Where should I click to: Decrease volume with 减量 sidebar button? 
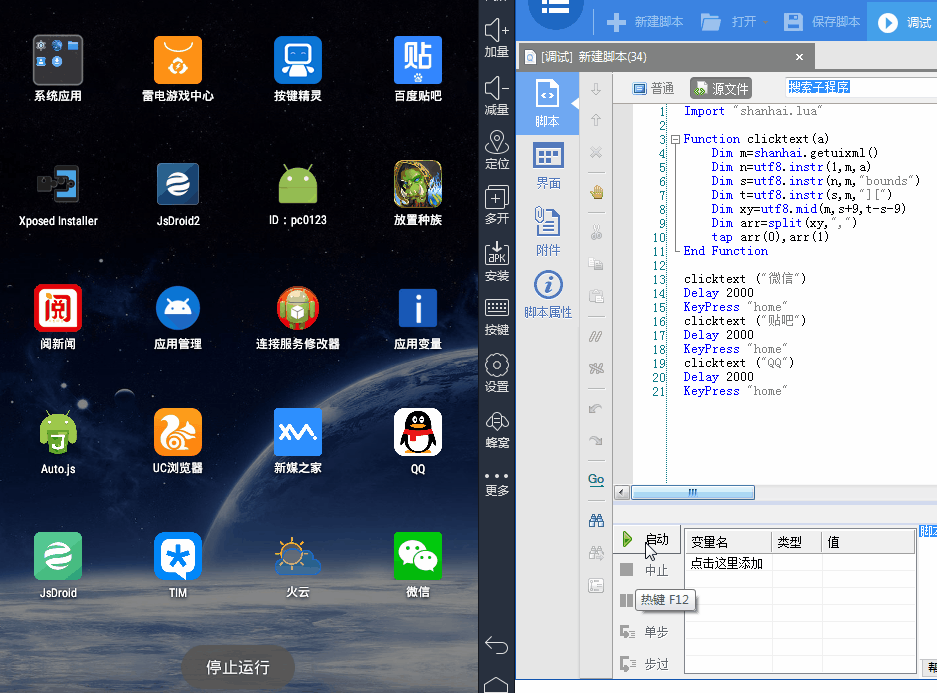[497, 96]
